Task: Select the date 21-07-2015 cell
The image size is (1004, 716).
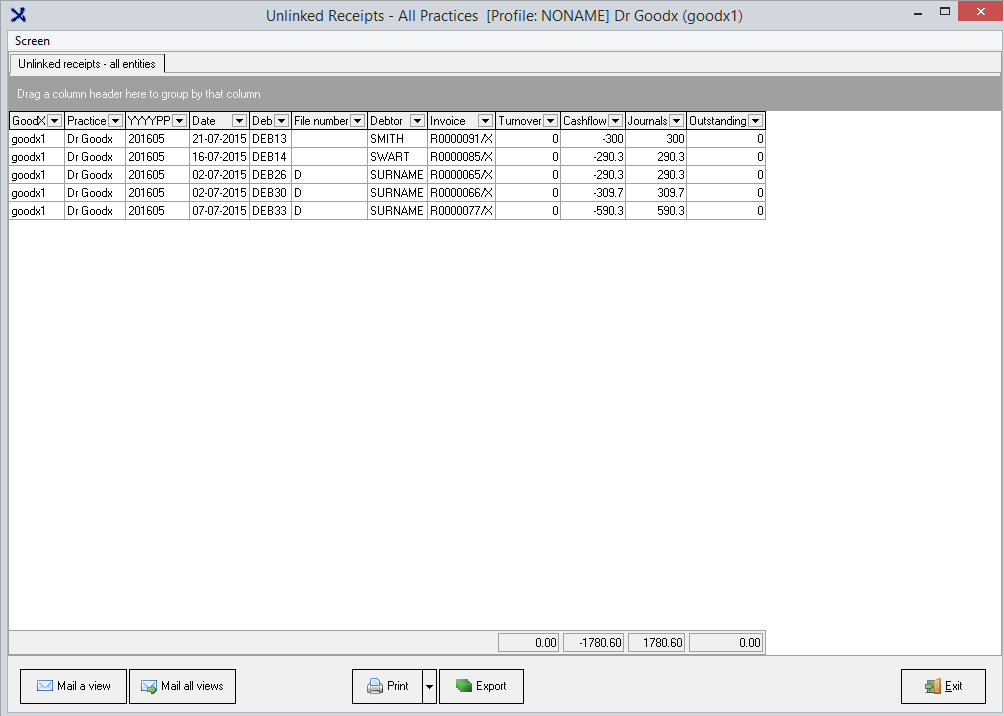Action: [220, 139]
